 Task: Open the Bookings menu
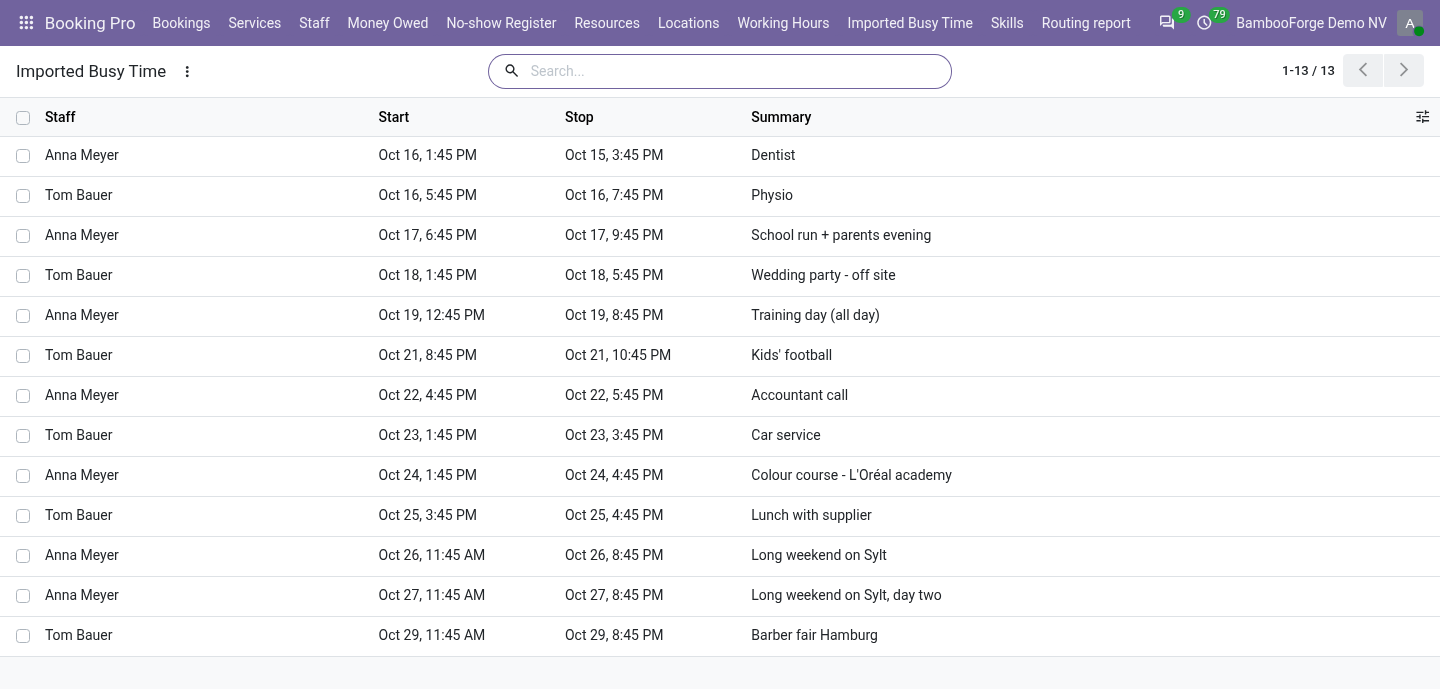click(x=181, y=23)
